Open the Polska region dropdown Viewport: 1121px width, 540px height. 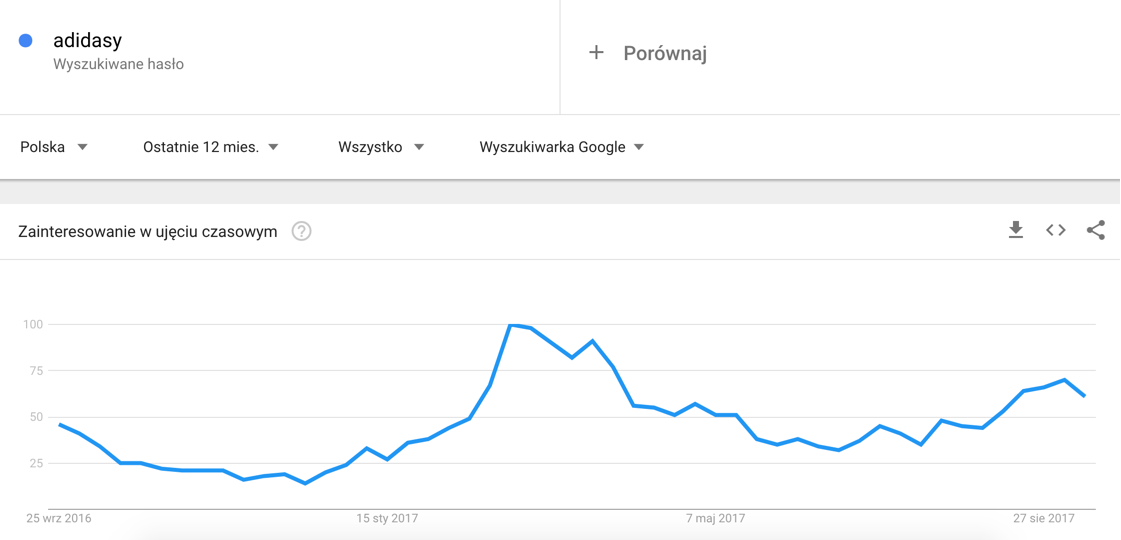click(54, 147)
